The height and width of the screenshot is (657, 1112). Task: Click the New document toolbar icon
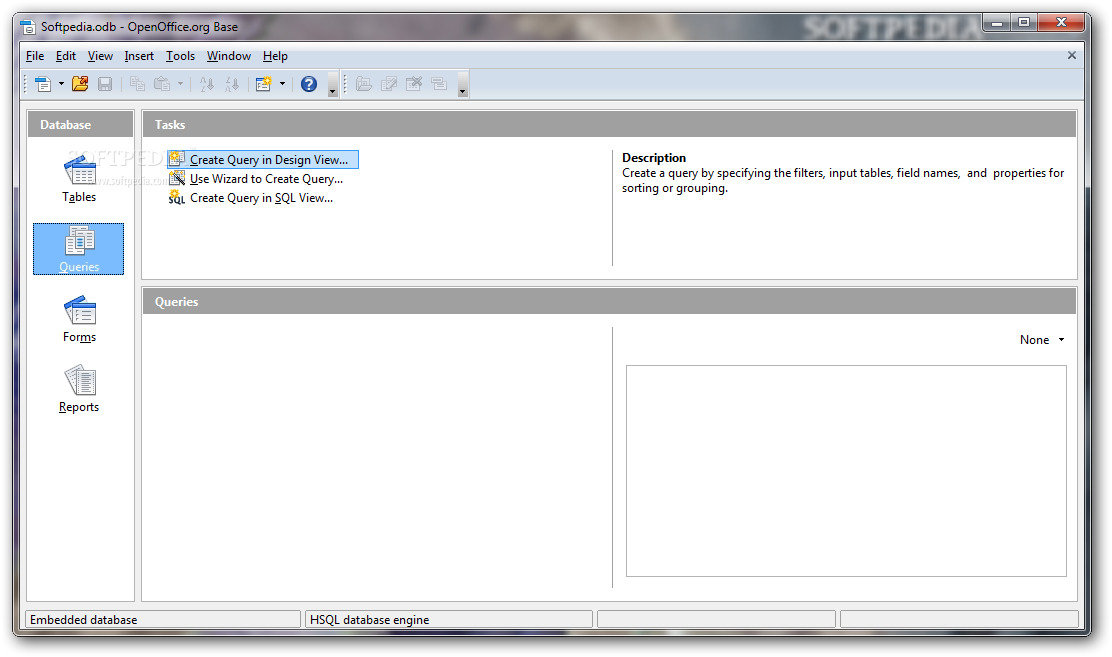43,84
